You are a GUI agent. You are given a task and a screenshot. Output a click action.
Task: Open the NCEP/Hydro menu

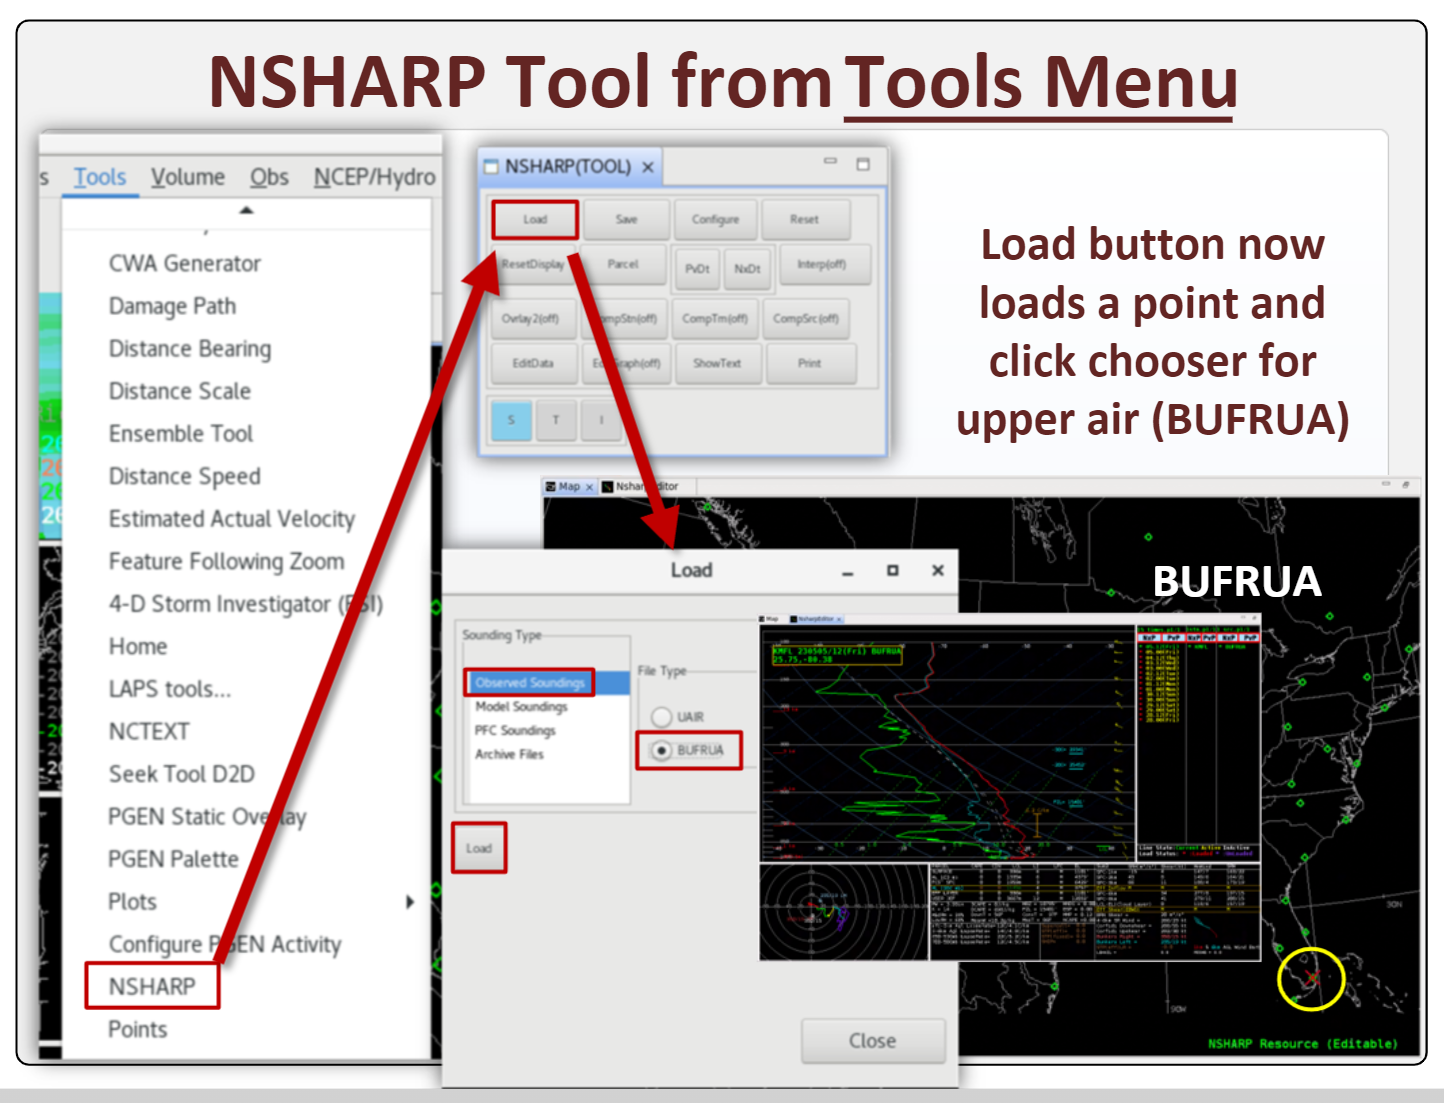(374, 177)
